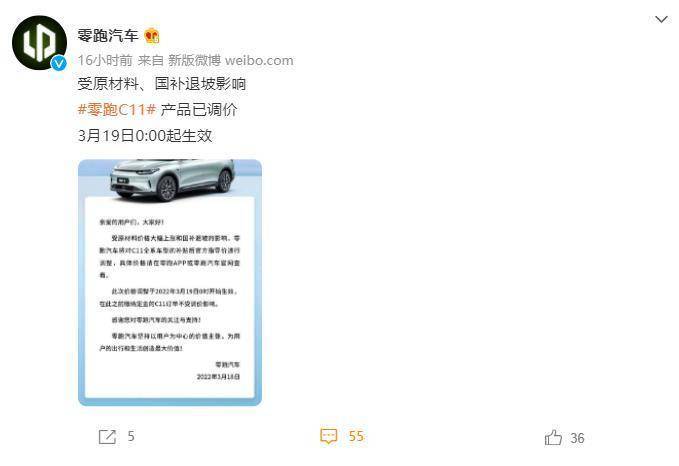Click the comment bubble icon
Image resolution: width=679 pixels, height=466 pixels.
point(329,436)
